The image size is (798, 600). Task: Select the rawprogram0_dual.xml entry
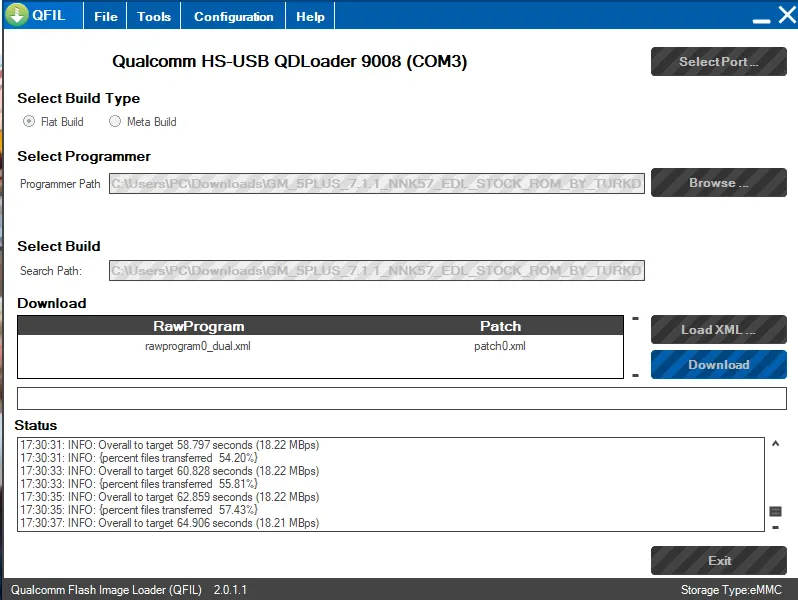coord(198,346)
